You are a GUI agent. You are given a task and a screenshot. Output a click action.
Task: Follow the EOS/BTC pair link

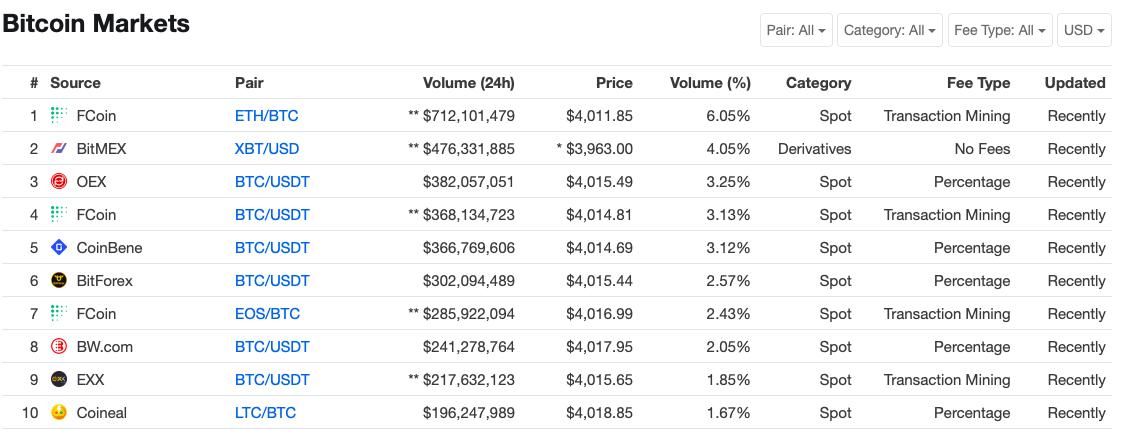click(x=267, y=314)
